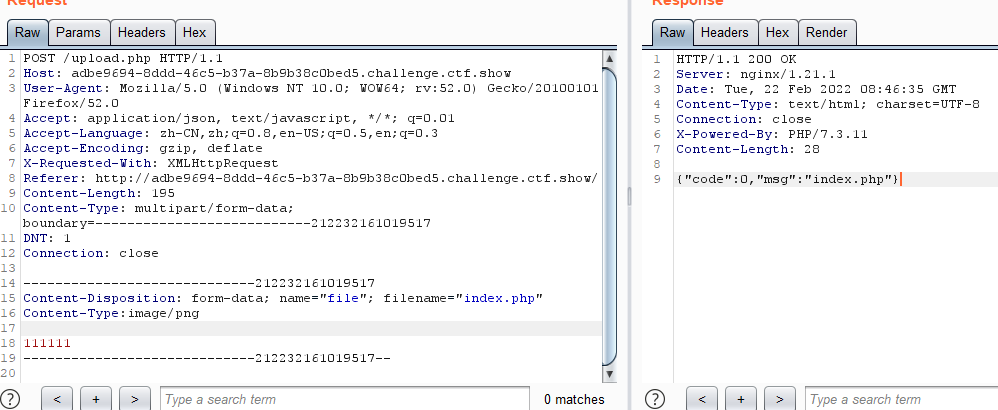Go to next match in Response search
The width and height of the screenshot is (998, 410).
coord(780,399)
